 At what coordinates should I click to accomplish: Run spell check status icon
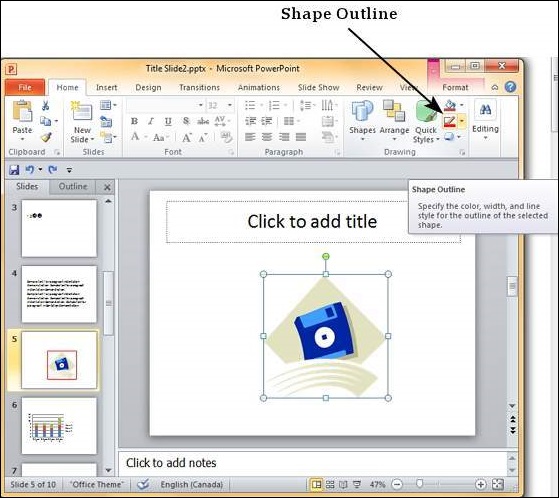143,484
